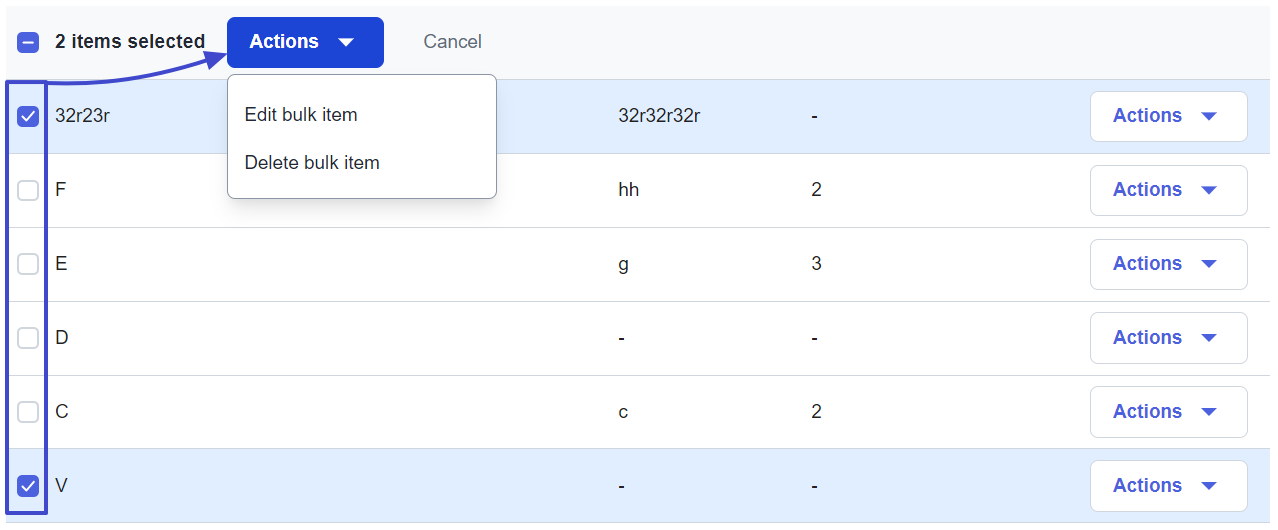
Task: Click the select-all indeterminate checkbox
Action: [x=28, y=42]
